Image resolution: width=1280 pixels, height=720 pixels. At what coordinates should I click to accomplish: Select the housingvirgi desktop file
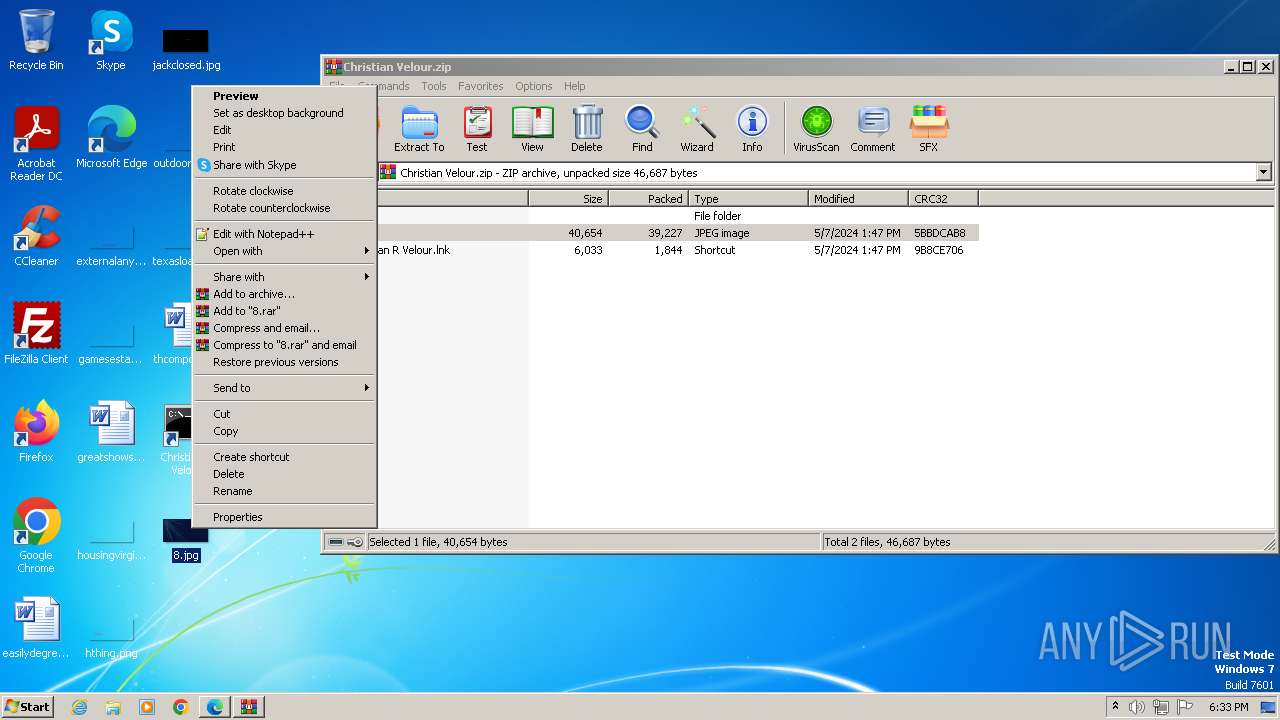click(111, 540)
